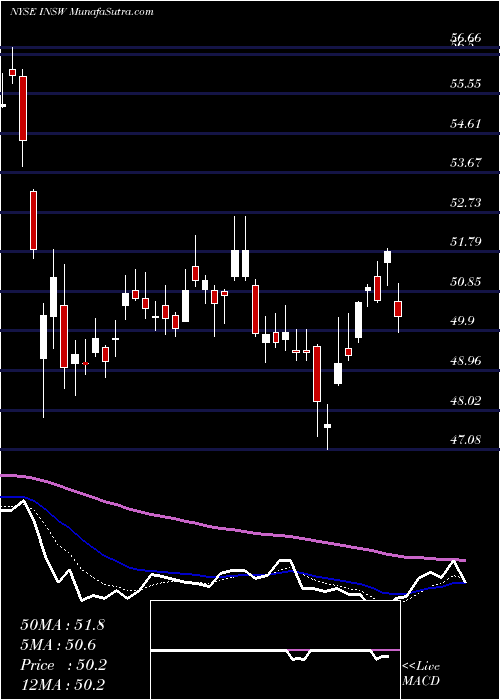The image size is (500, 700).
Task: Click the 51.79 price axis label
Action: [x=466, y=242]
